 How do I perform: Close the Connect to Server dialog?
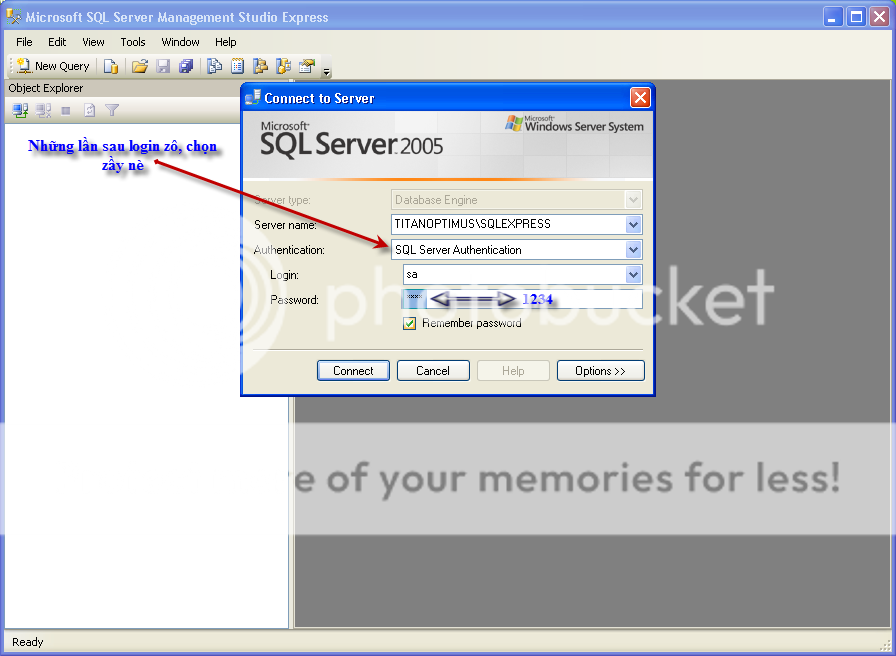click(x=640, y=98)
